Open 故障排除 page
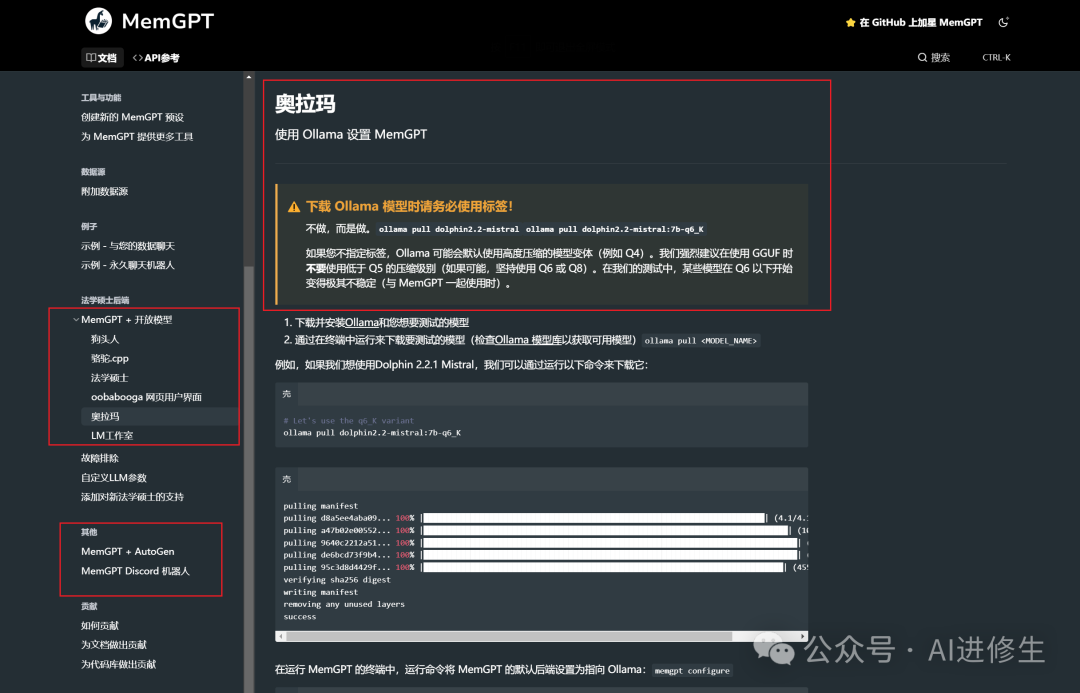Image resolution: width=1080 pixels, height=693 pixels. click(x=100, y=458)
